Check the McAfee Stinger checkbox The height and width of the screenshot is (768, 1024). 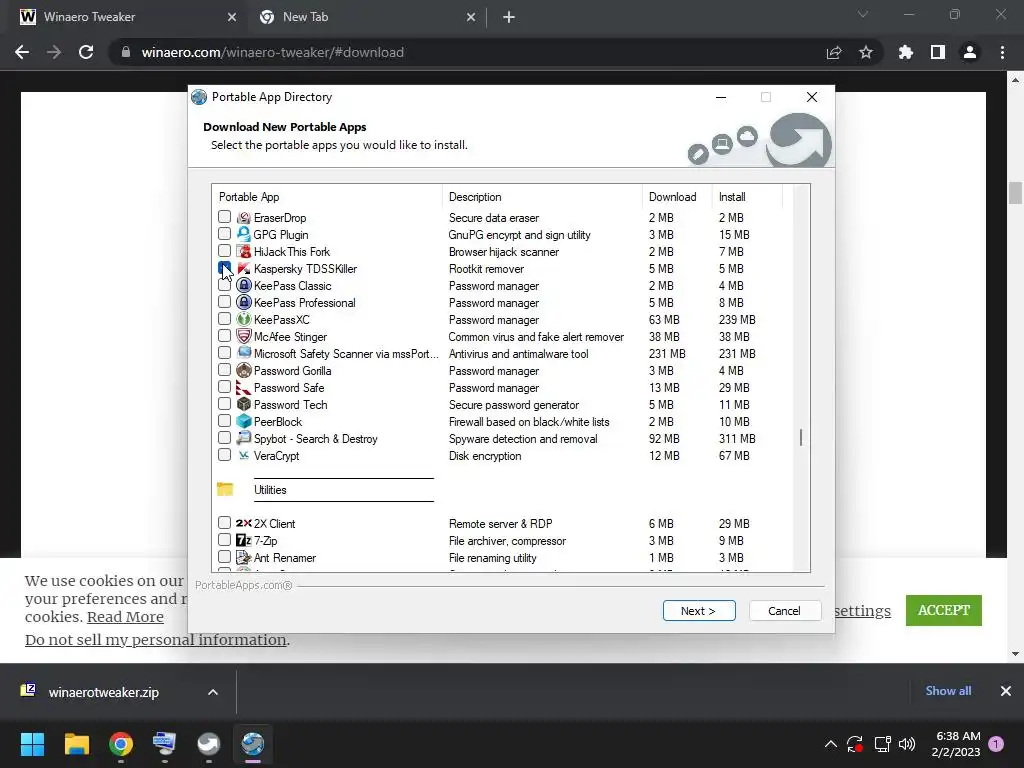pos(224,336)
